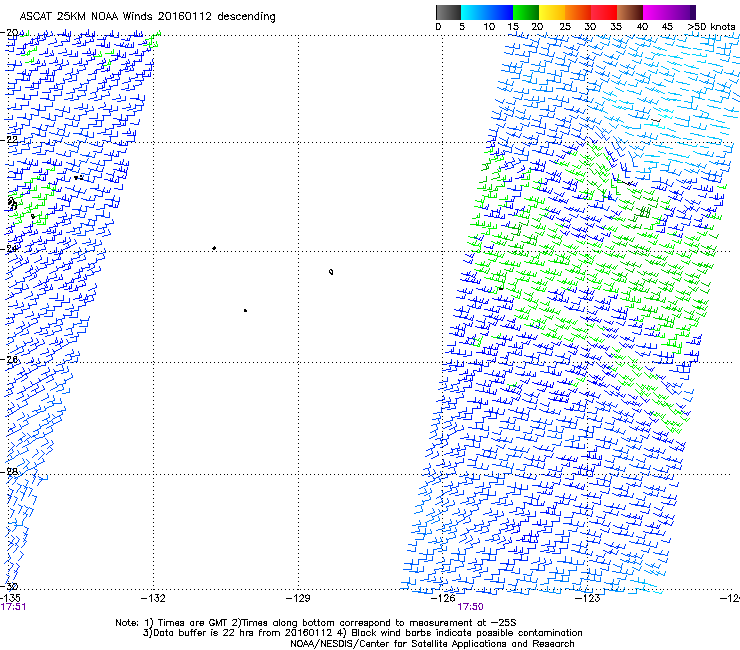Click the "Times are GMT" note line
The width and height of the screenshot is (740, 650).
point(317,623)
